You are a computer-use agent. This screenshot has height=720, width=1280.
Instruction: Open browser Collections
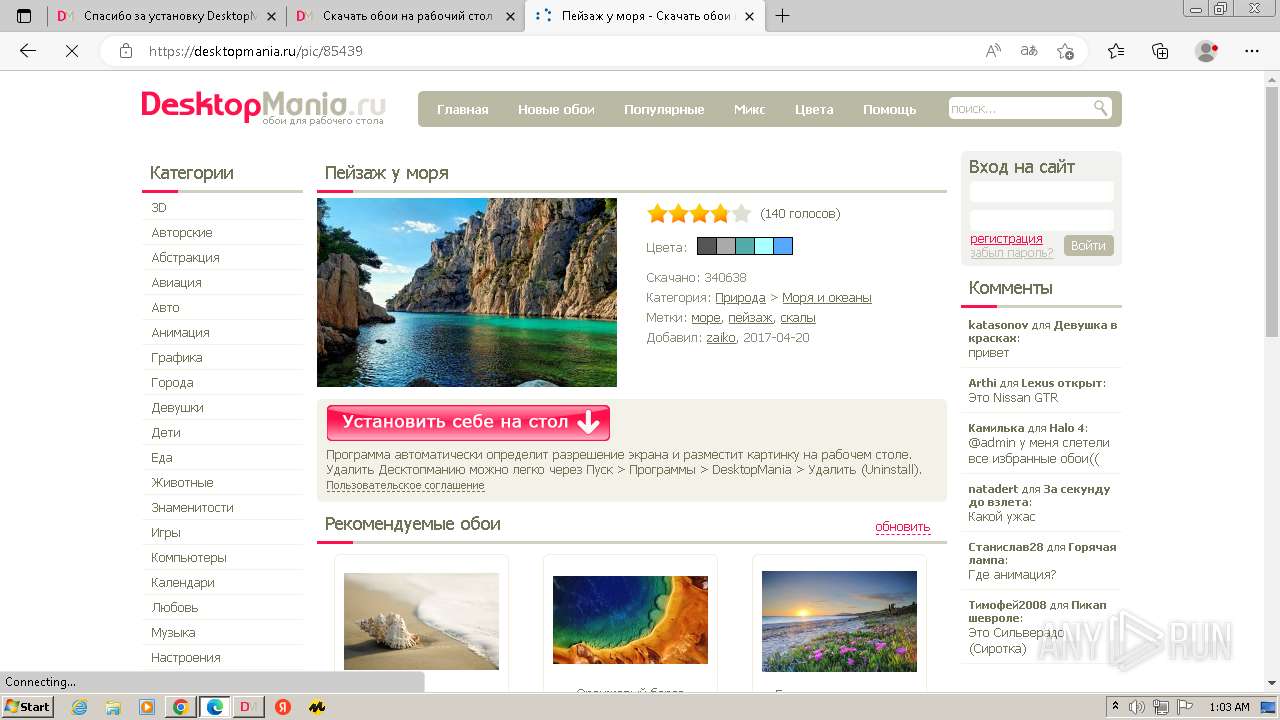tap(1160, 51)
